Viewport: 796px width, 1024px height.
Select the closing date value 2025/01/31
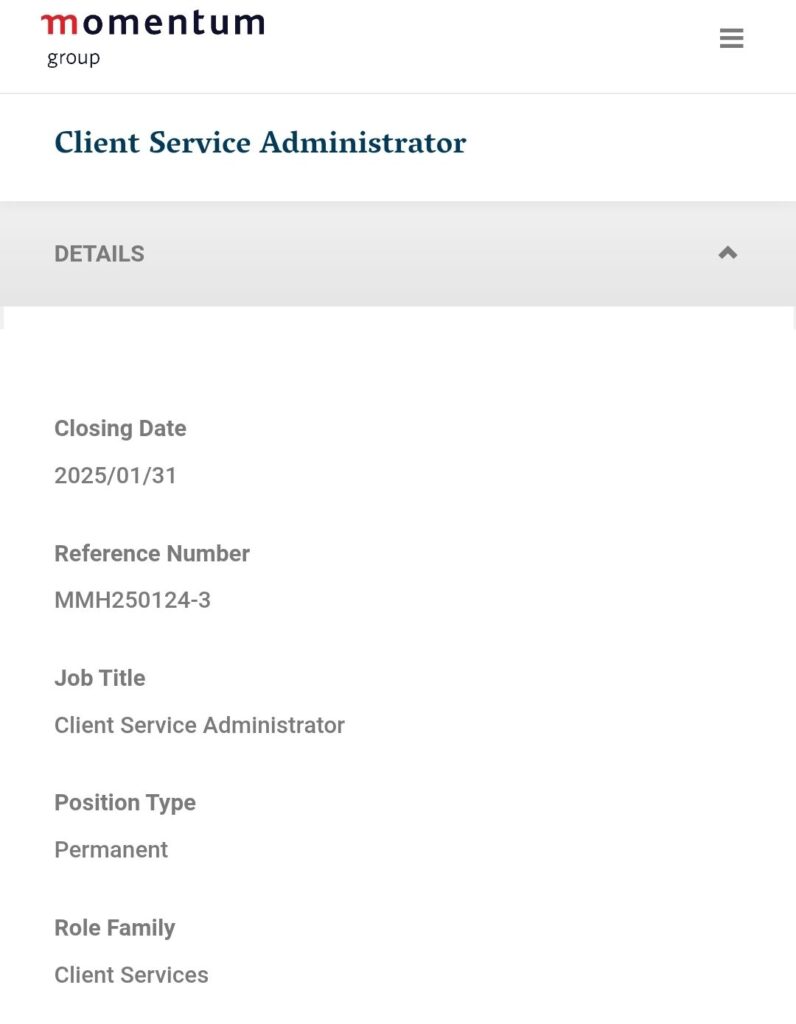(x=115, y=475)
